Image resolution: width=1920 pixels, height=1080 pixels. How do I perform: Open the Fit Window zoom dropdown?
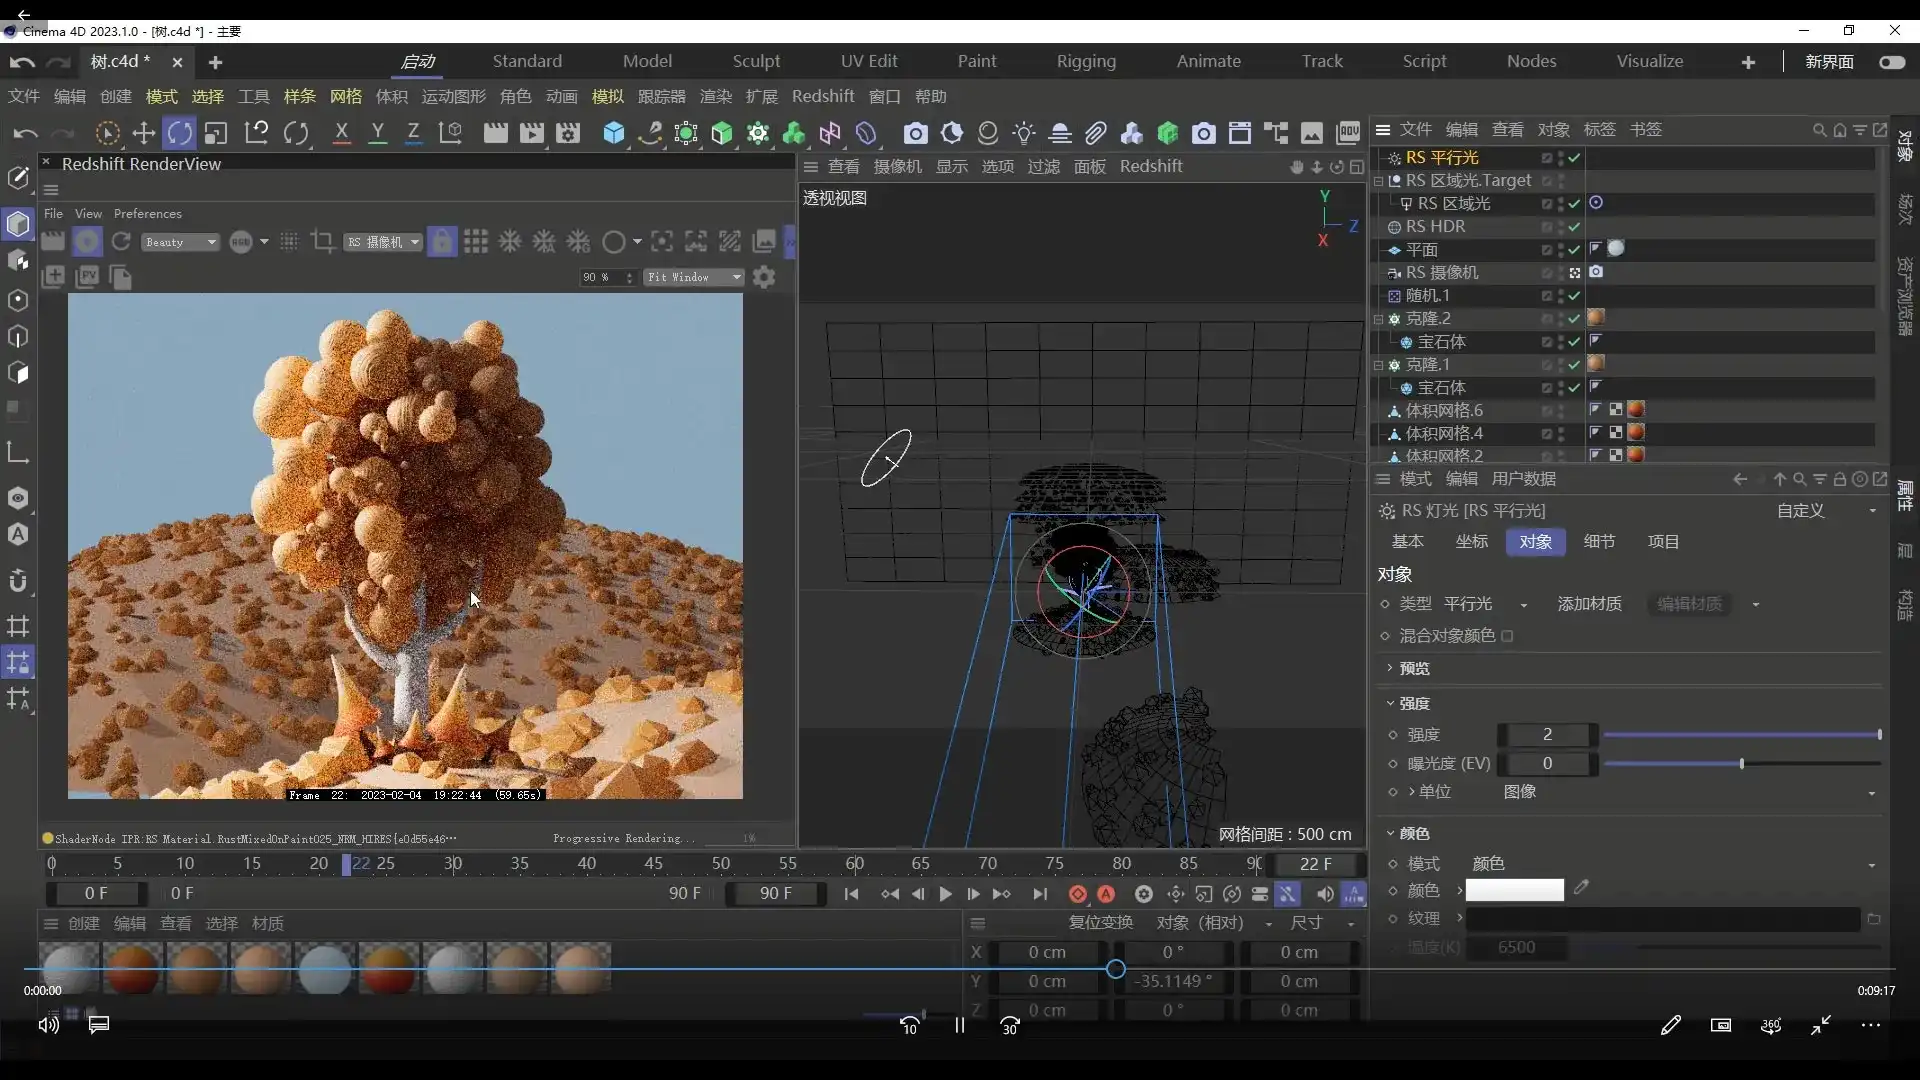[694, 277]
